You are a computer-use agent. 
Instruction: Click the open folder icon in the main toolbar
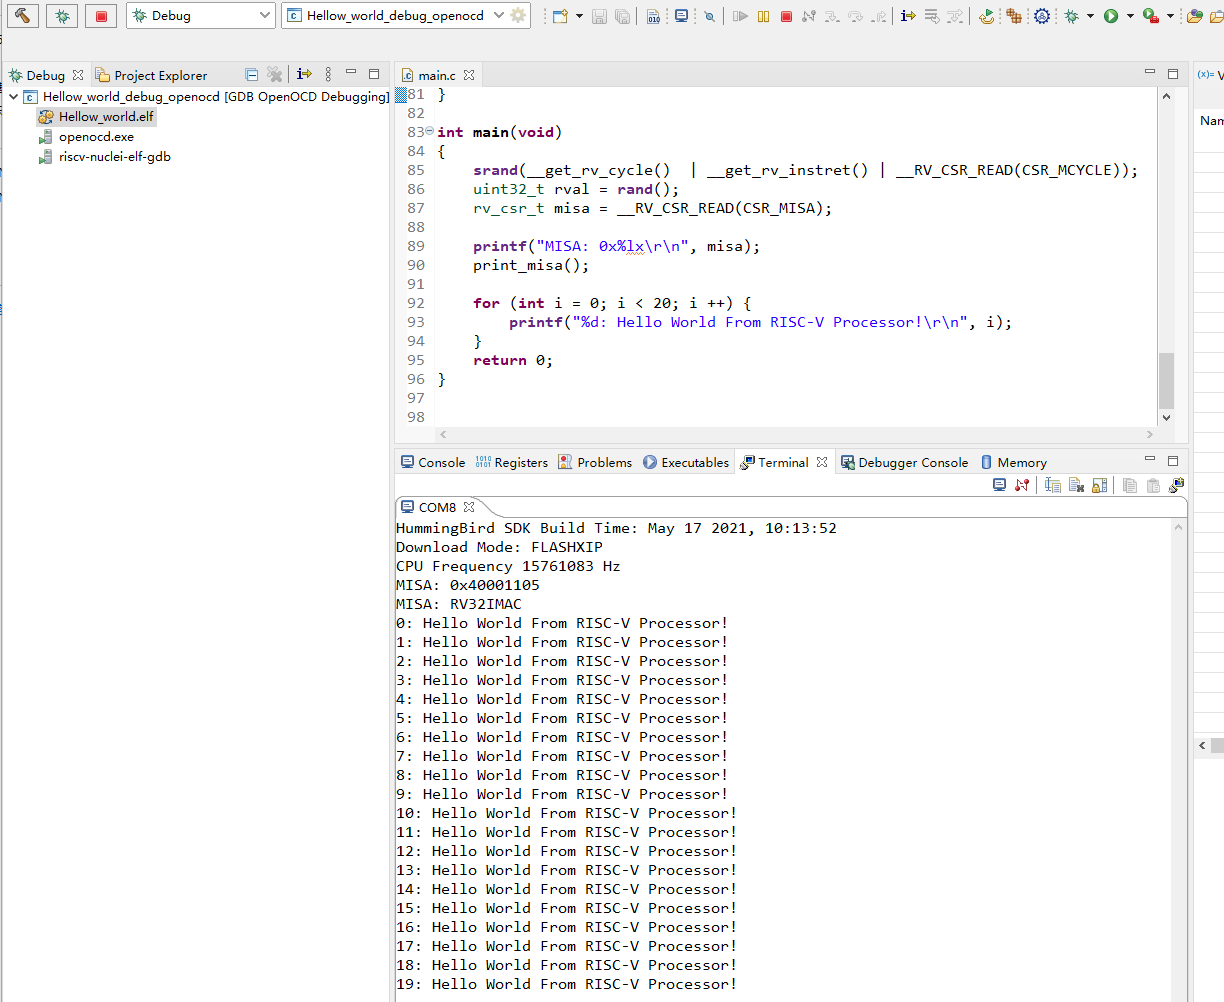click(x=1194, y=16)
